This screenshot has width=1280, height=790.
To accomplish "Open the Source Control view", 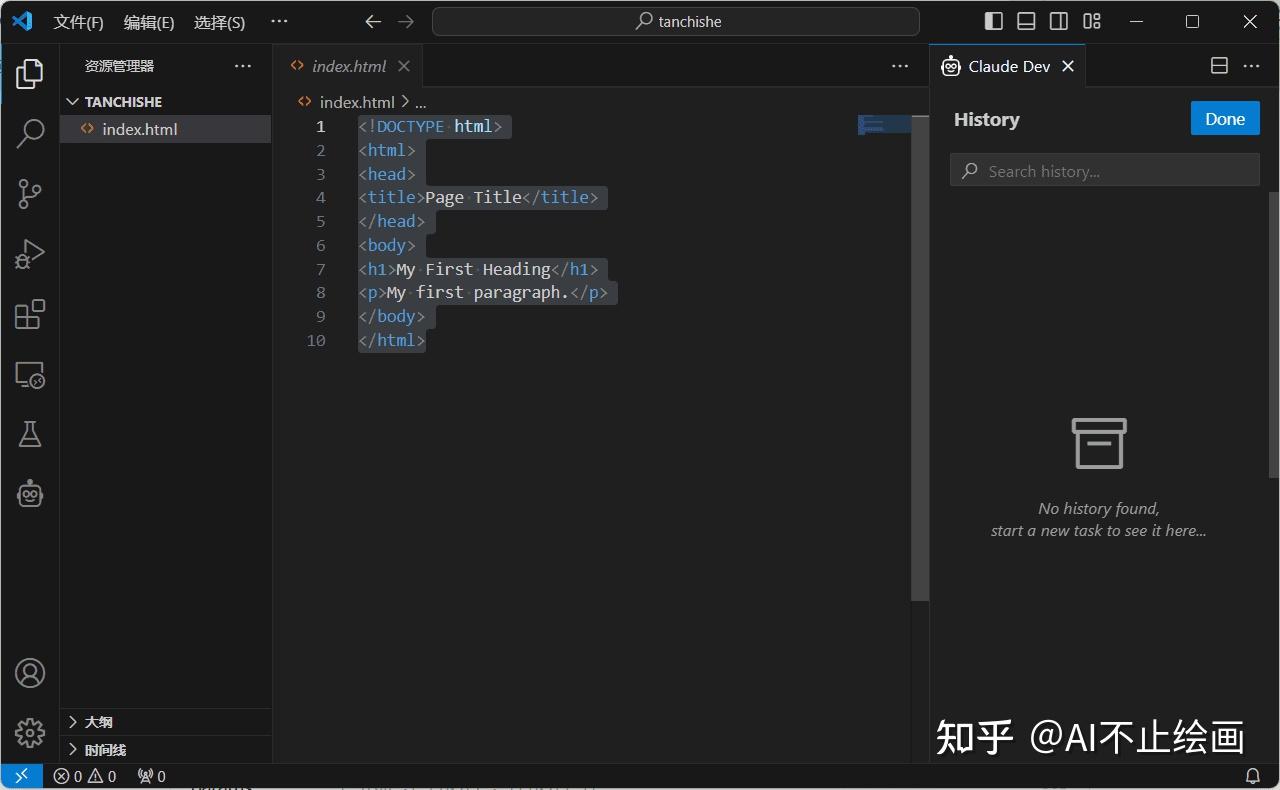I will click(x=30, y=194).
